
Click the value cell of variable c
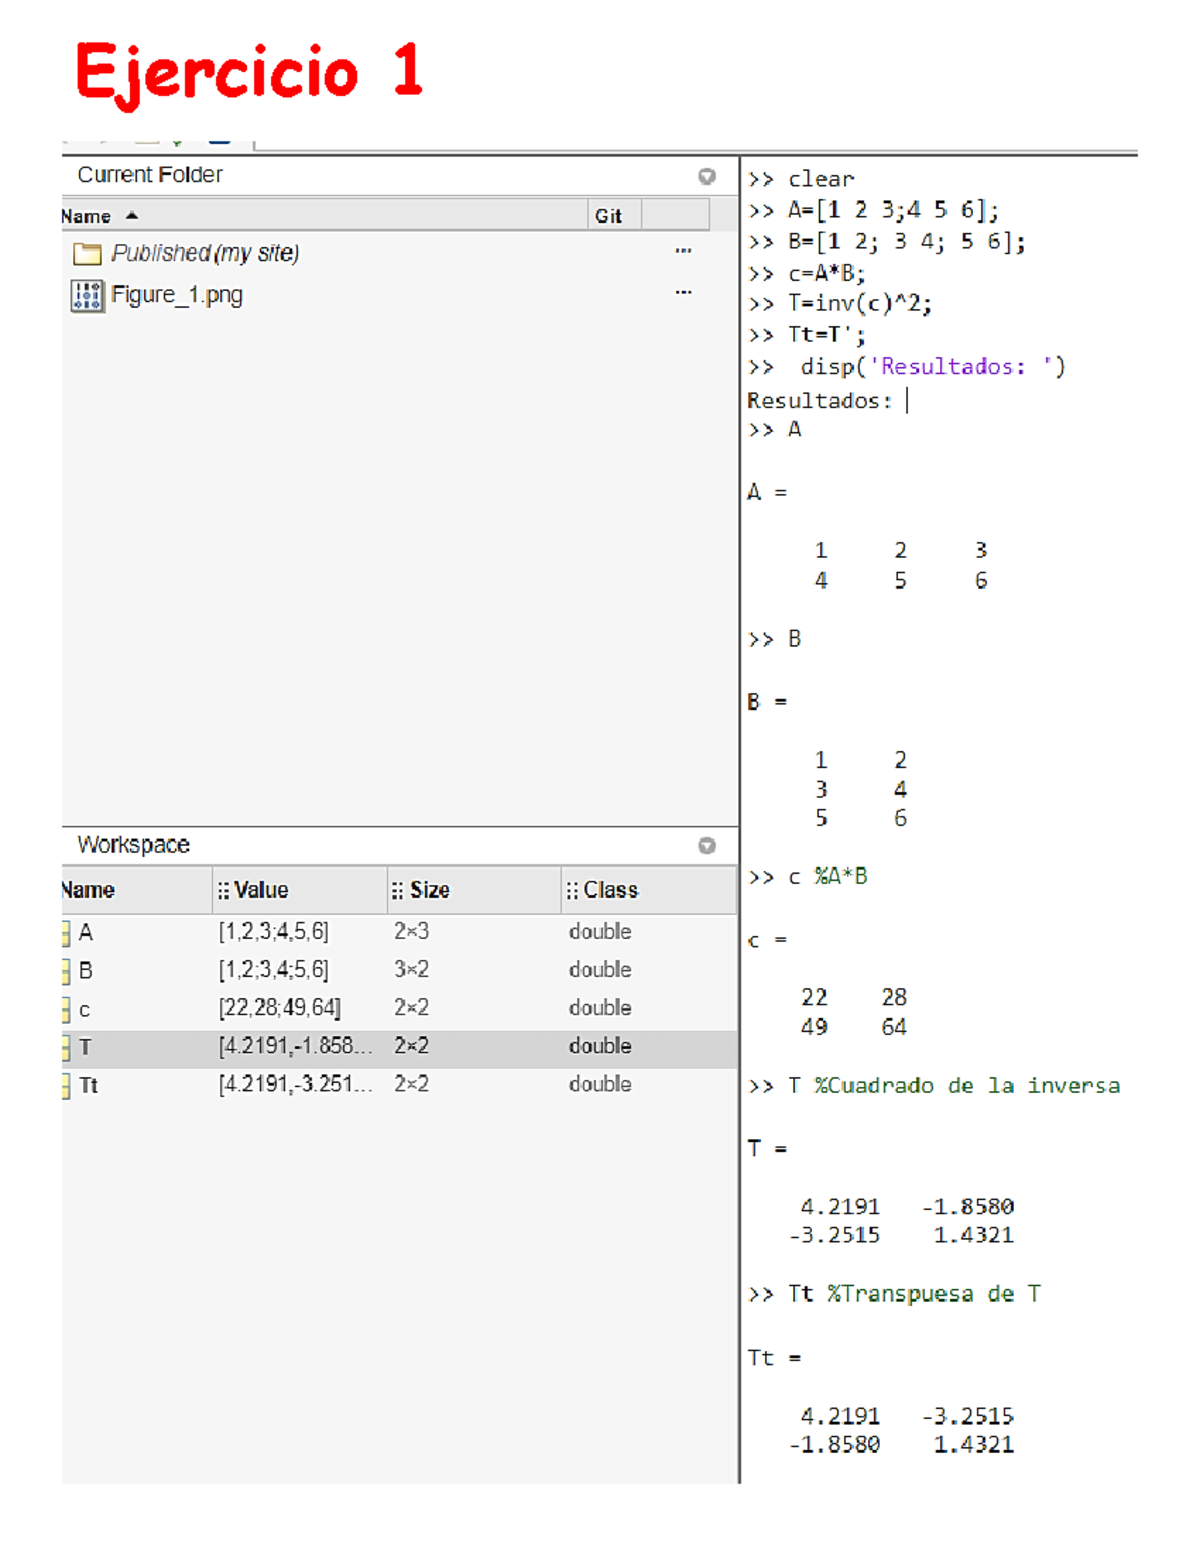(x=280, y=1009)
